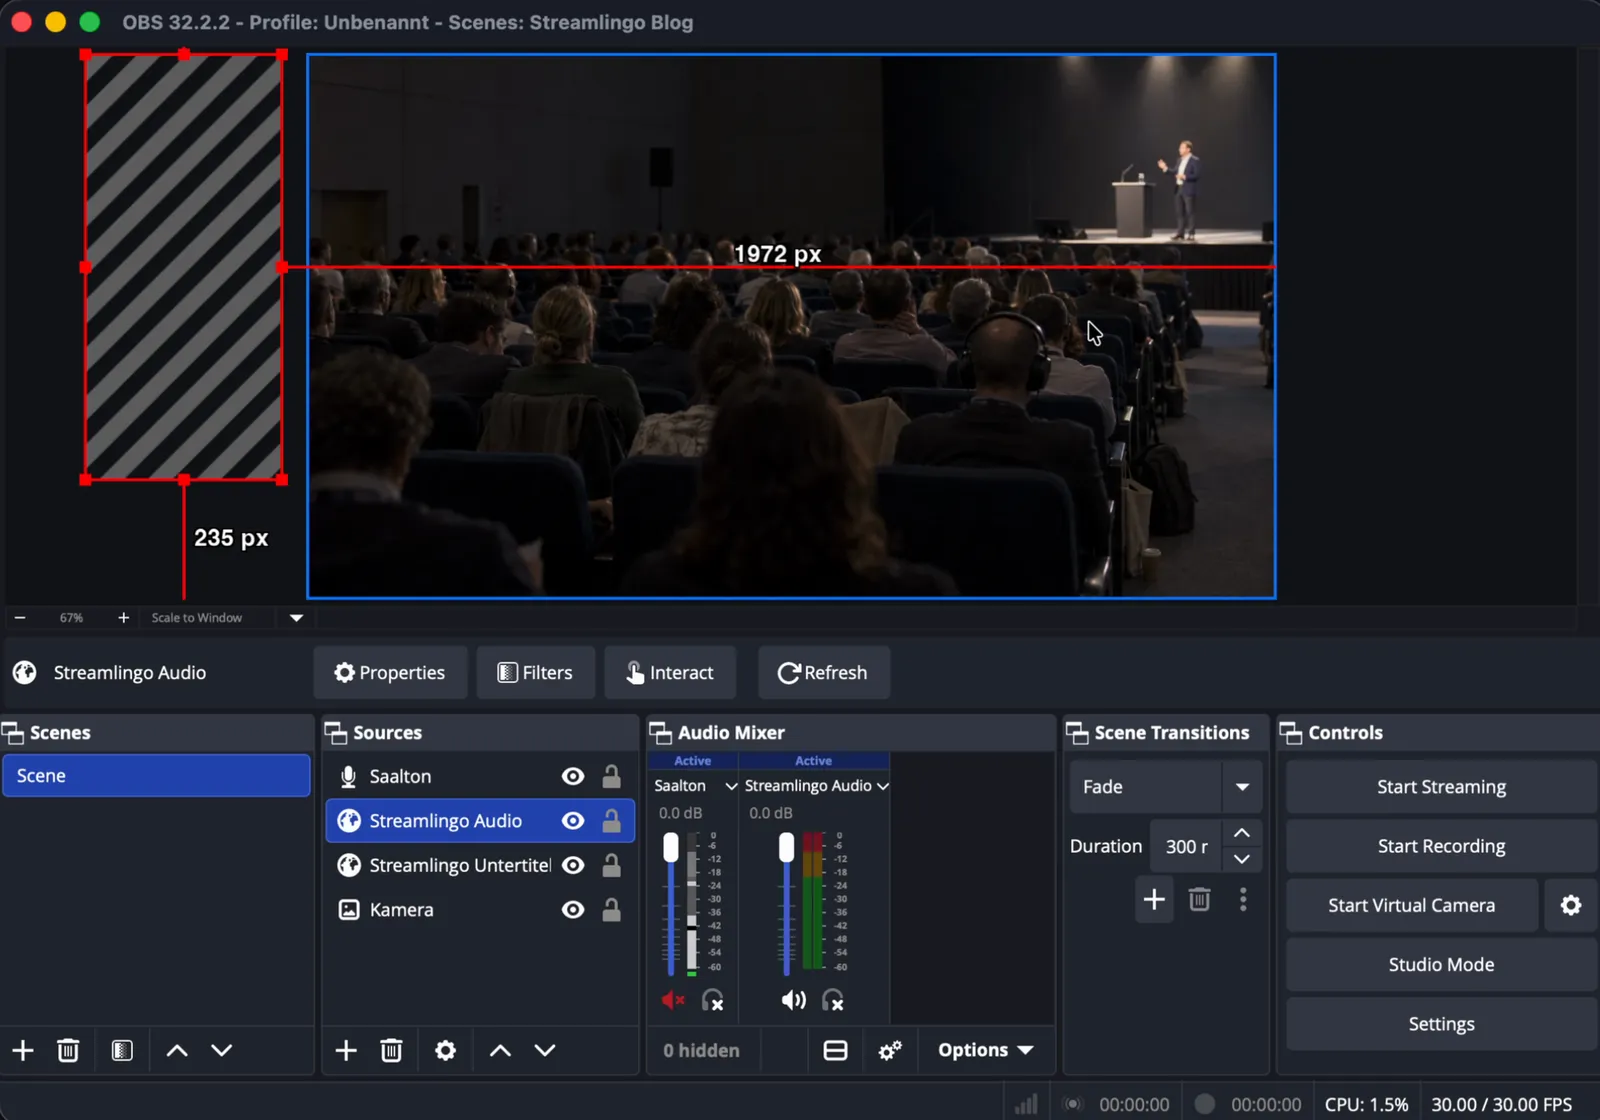Decrease transition duration with down arrow

tap(1242, 859)
